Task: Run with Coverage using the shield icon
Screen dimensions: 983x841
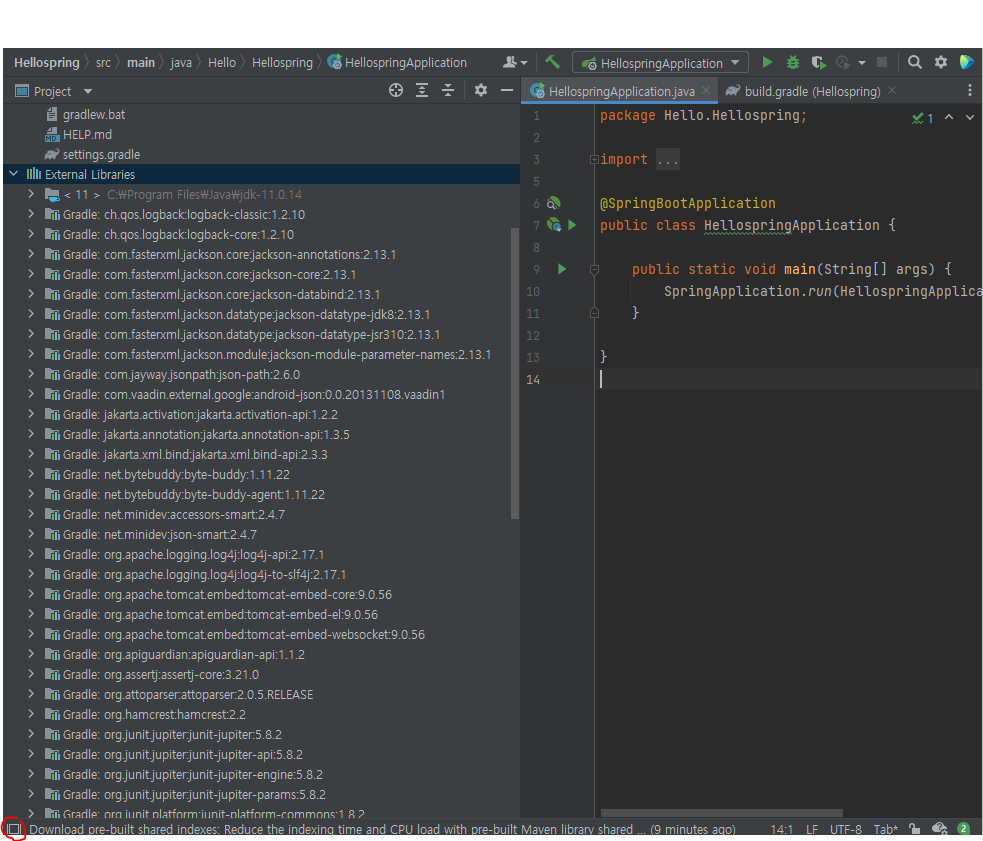Action: [818, 62]
